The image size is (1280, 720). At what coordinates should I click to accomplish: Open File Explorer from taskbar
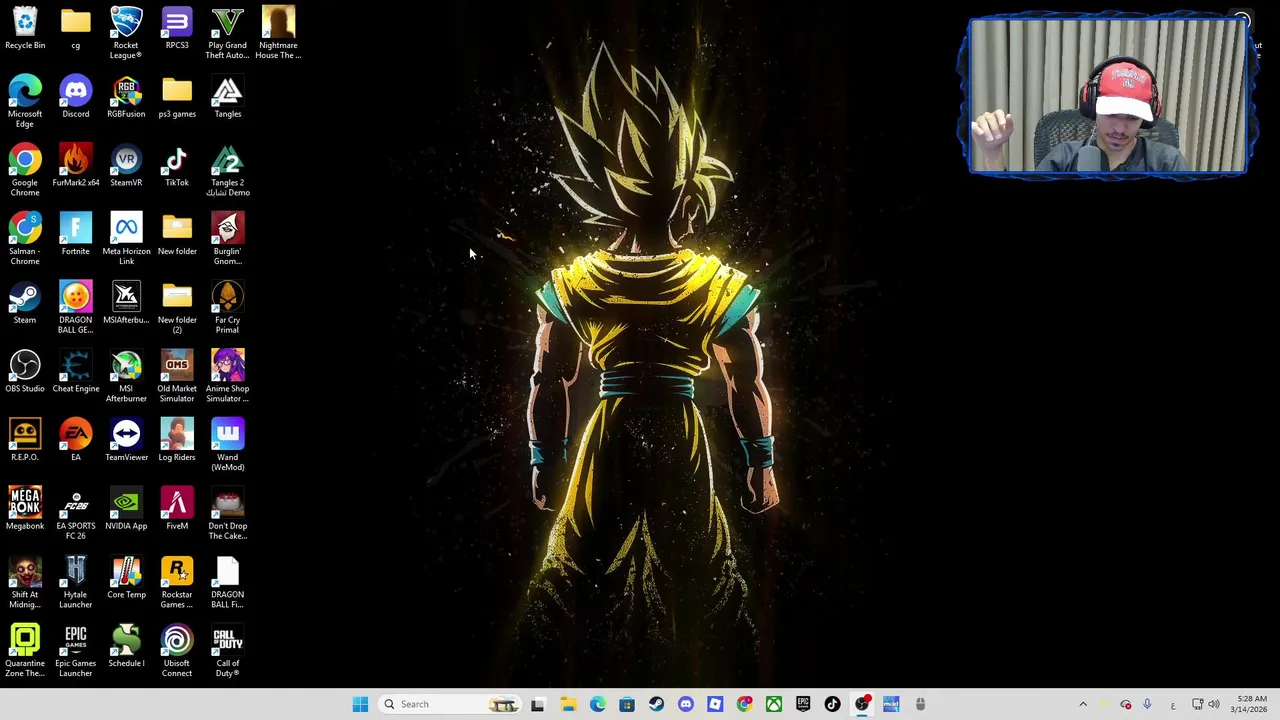[568, 704]
